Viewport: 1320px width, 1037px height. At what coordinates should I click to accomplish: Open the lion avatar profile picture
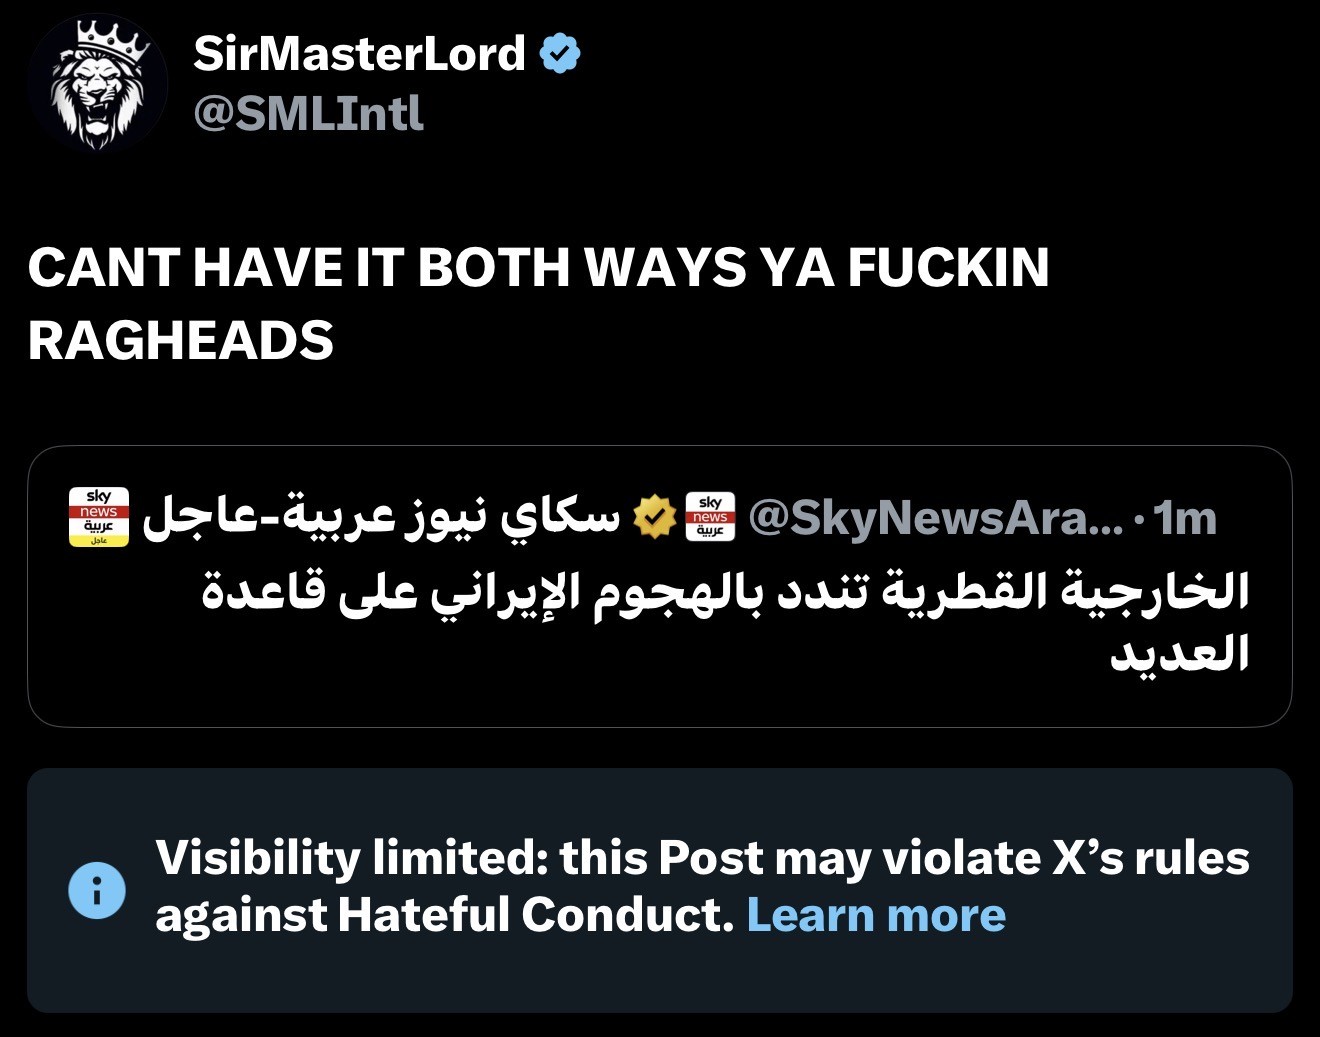98,83
